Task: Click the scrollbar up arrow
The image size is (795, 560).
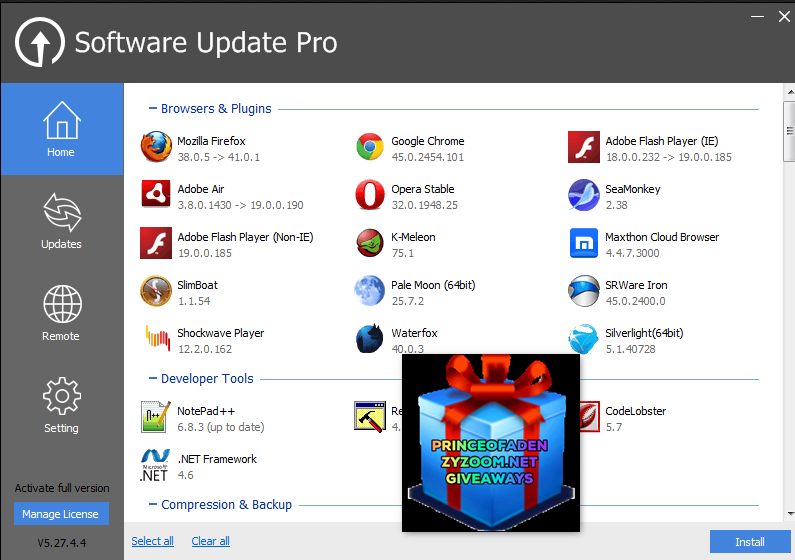Action: click(x=790, y=92)
